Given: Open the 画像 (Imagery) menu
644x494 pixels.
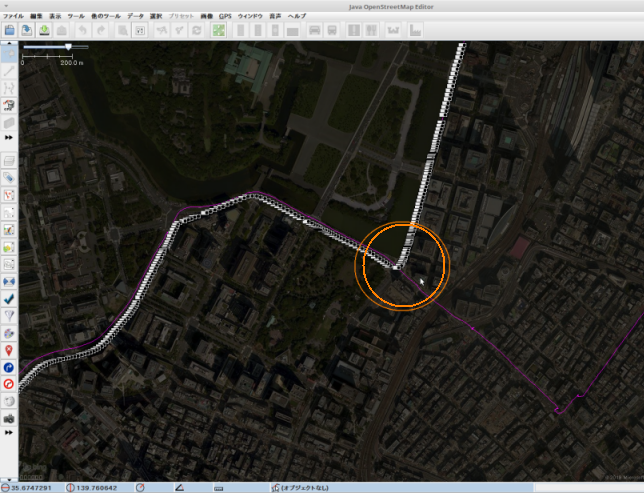Looking at the screenshot, I should pos(207,16).
